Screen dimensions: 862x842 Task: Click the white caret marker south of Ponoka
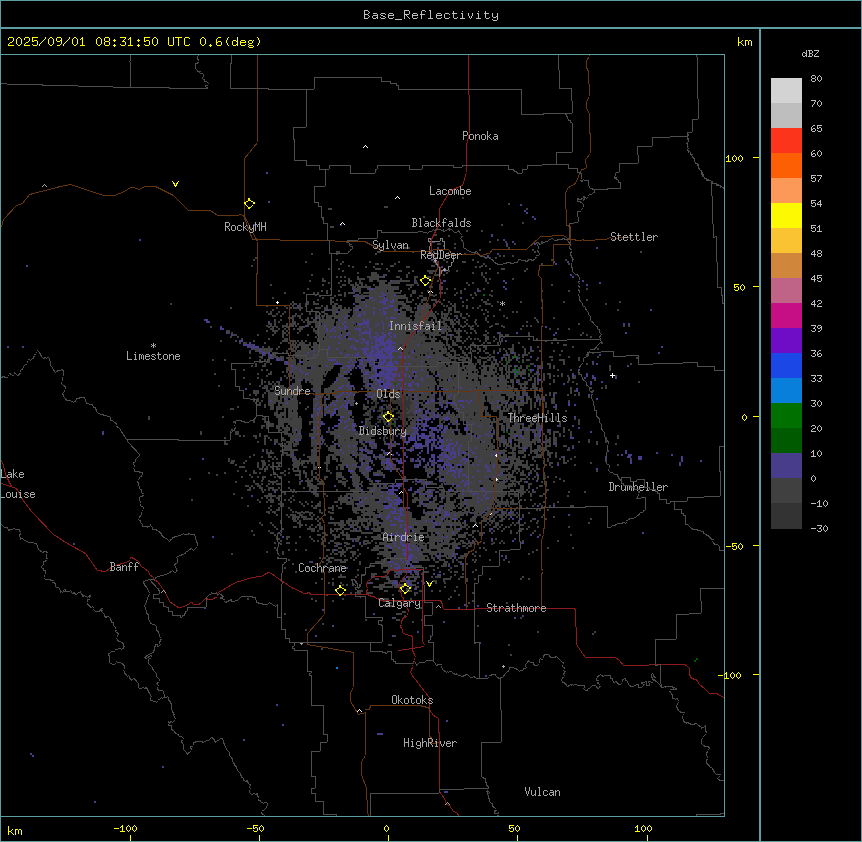click(x=365, y=147)
